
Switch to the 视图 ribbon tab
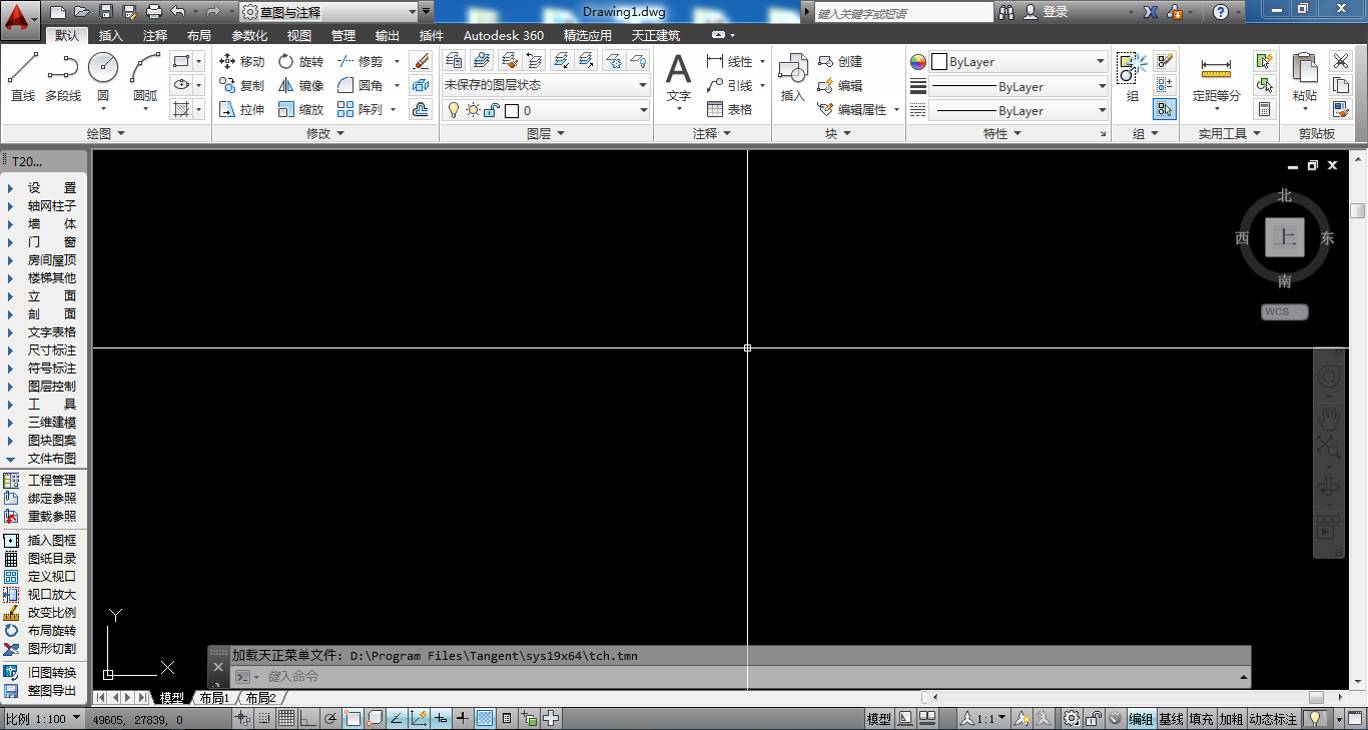click(299, 35)
